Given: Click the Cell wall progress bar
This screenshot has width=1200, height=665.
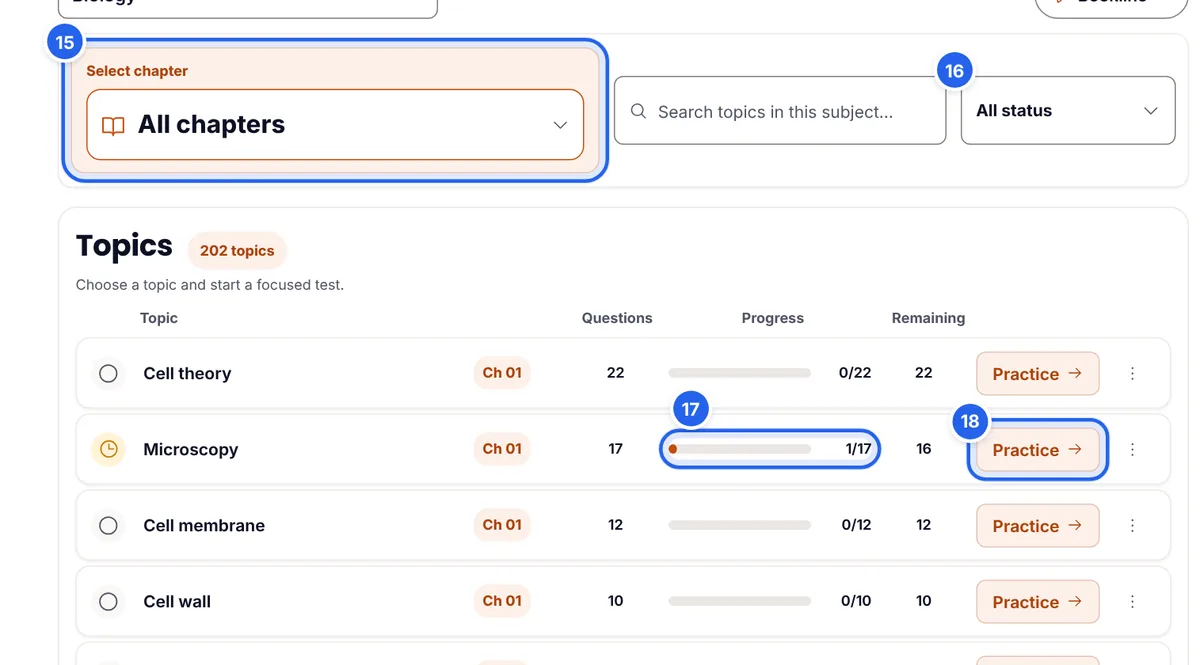Looking at the screenshot, I should point(739,601).
